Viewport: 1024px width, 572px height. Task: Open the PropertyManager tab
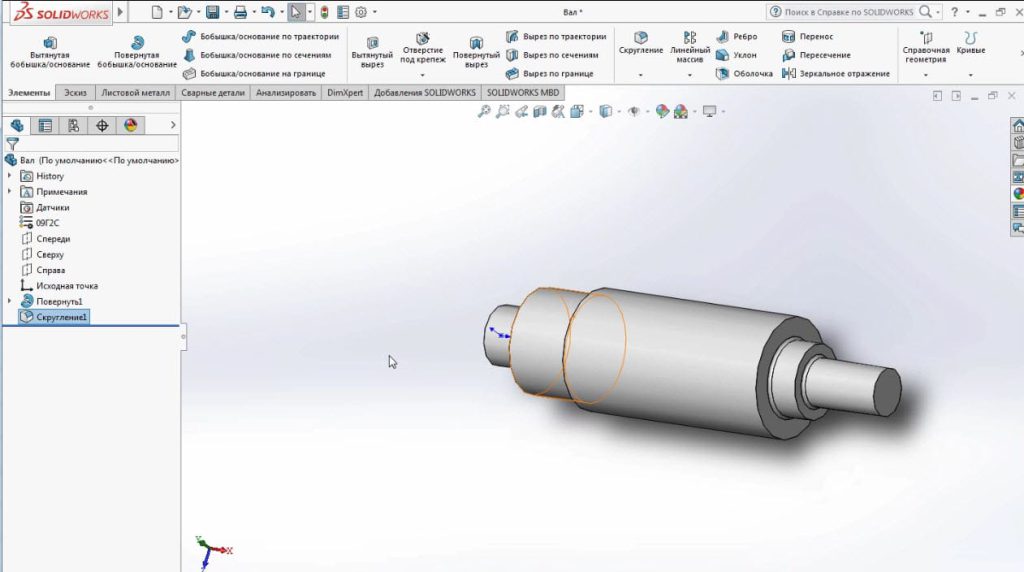45,125
